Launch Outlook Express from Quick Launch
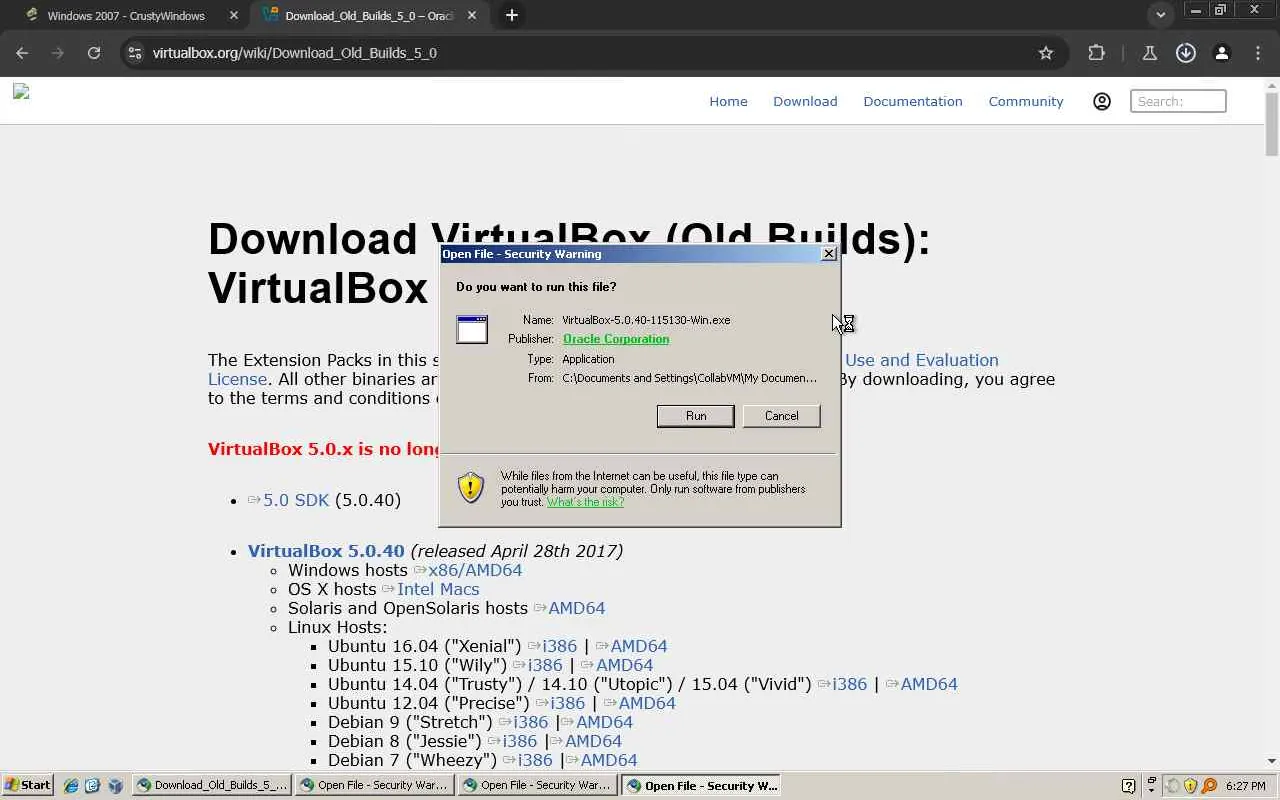The width and height of the screenshot is (1280, 800). coord(93,786)
